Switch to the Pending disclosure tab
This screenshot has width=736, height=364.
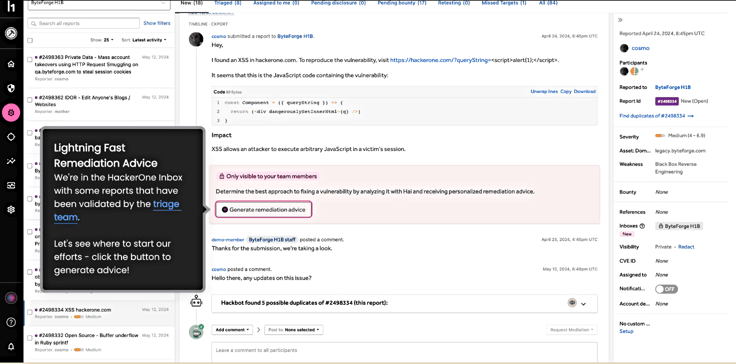pyautogui.click(x=338, y=3)
